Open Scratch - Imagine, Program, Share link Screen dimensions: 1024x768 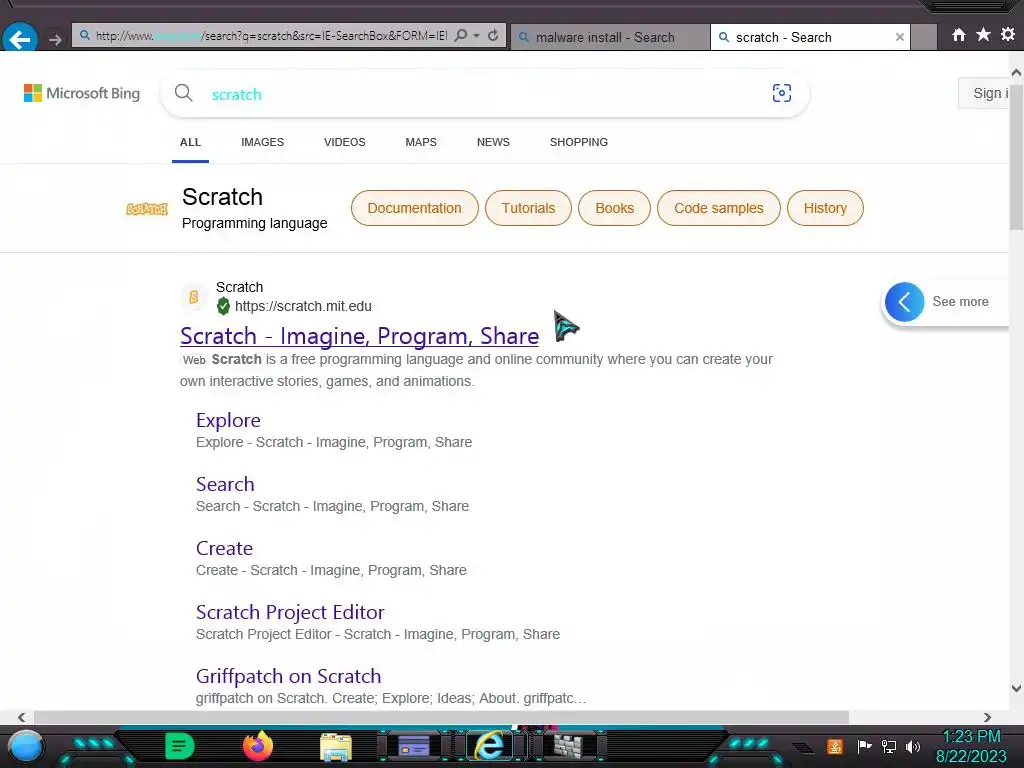pos(360,336)
